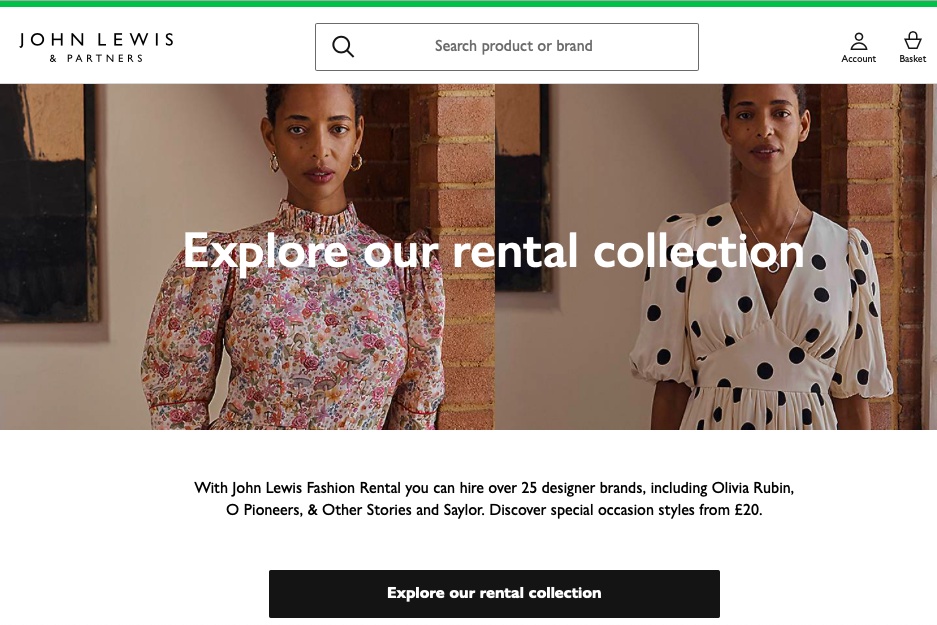Click "Olivia Rubin" in the description text
937x625 pixels.
(x=753, y=488)
